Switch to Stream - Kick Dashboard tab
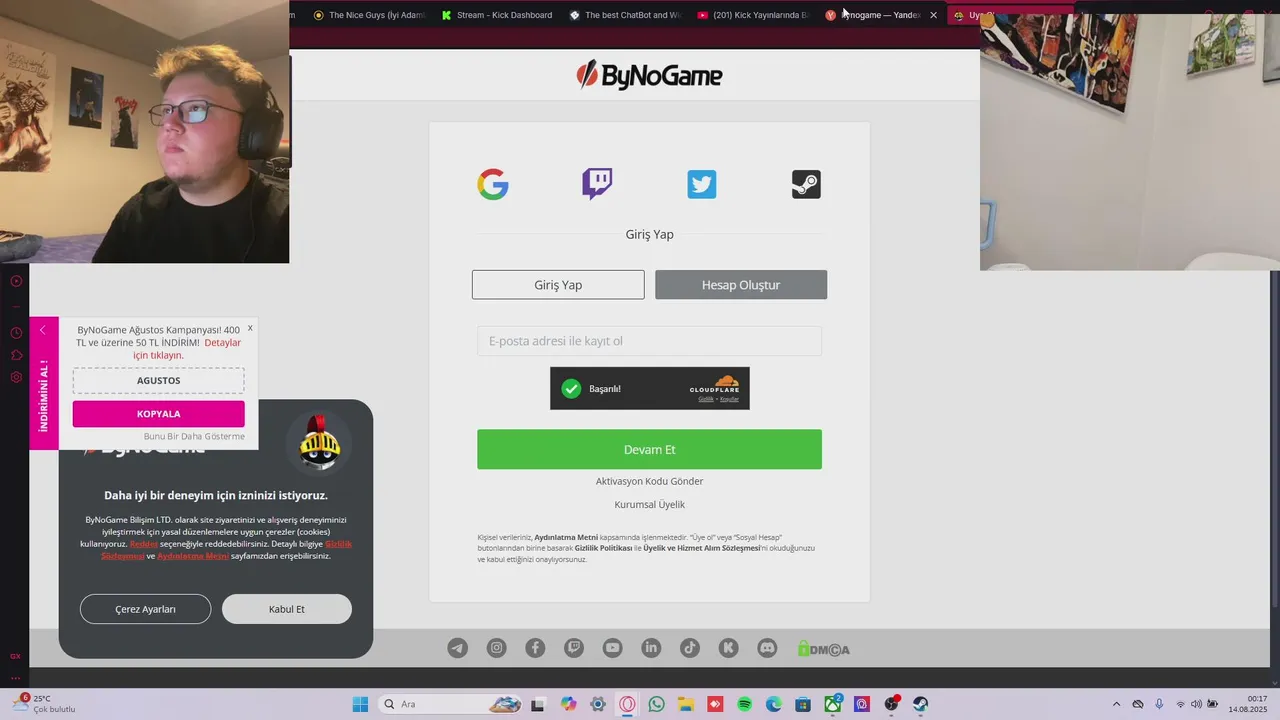This screenshot has width=1280, height=720. point(497,15)
